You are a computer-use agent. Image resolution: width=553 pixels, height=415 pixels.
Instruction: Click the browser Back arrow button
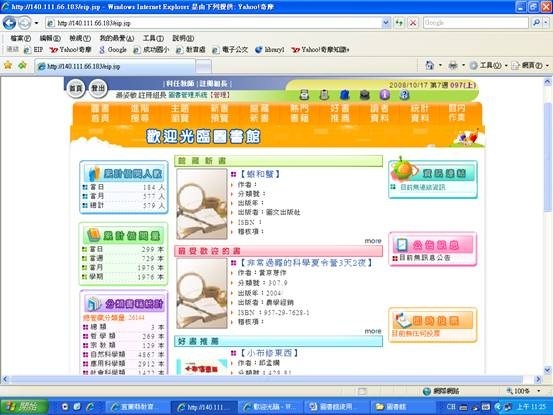[x=10, y=23]
